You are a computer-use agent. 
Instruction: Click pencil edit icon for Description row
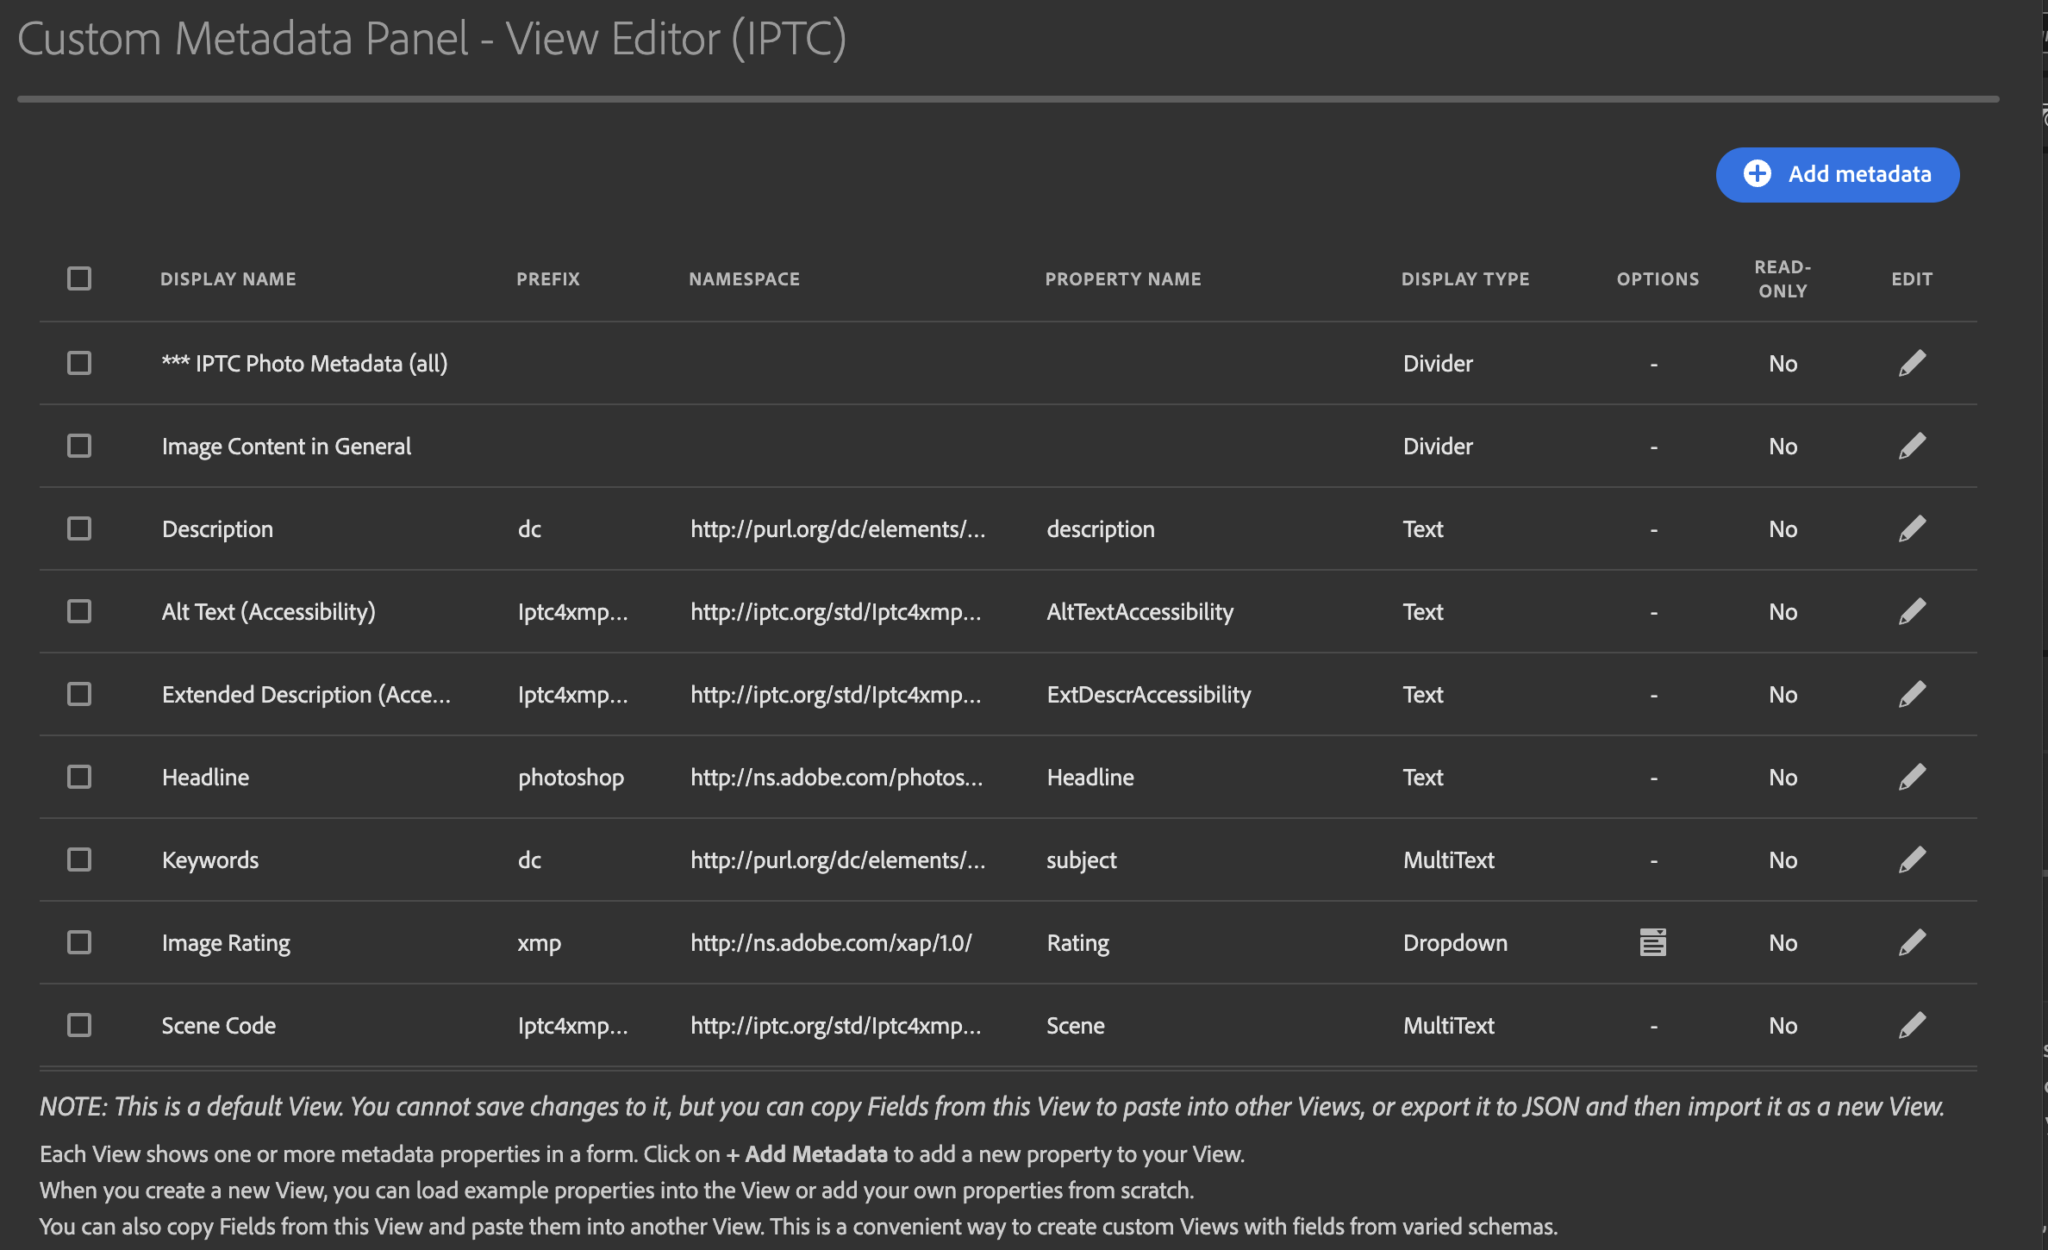point(1912,529)
